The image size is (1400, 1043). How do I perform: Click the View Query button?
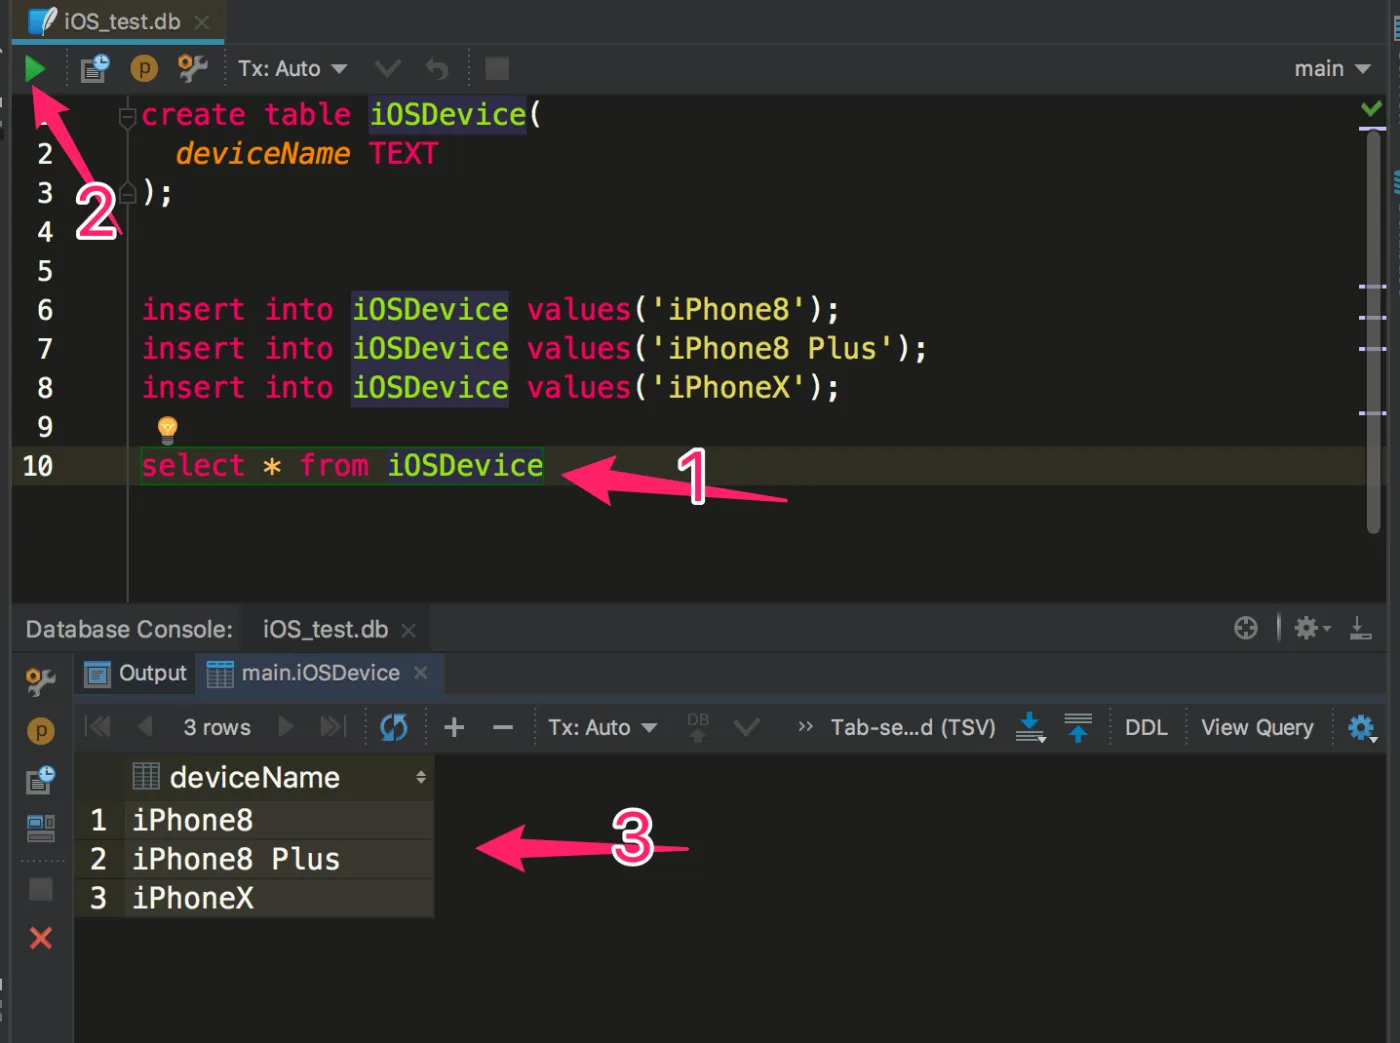1257,727
